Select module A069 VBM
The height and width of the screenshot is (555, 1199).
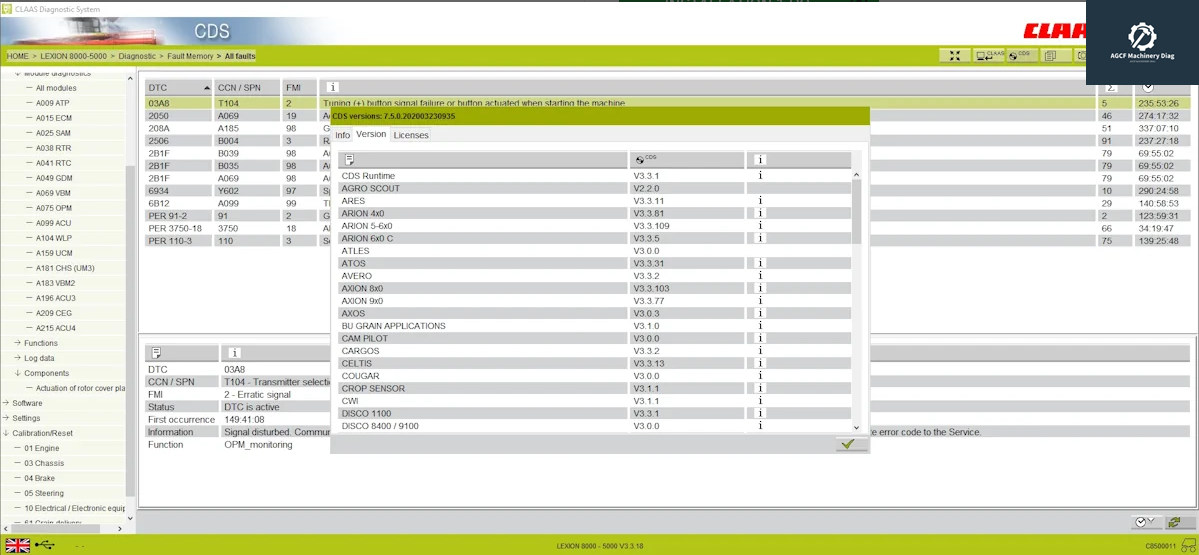pos(54,193)
